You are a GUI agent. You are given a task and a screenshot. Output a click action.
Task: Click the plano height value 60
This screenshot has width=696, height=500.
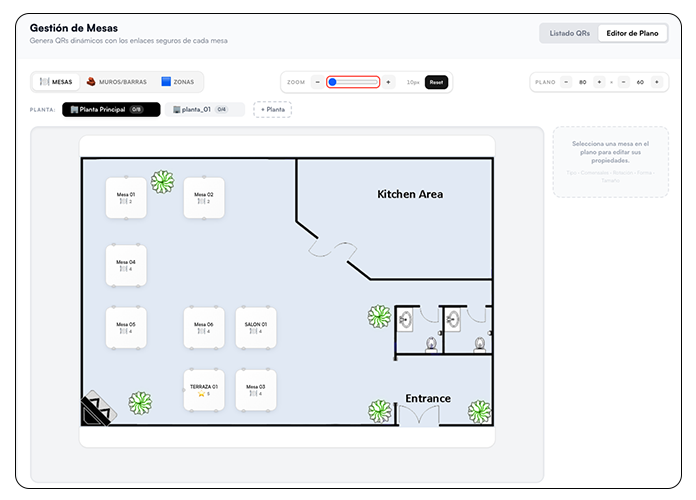tap(640, 82)
